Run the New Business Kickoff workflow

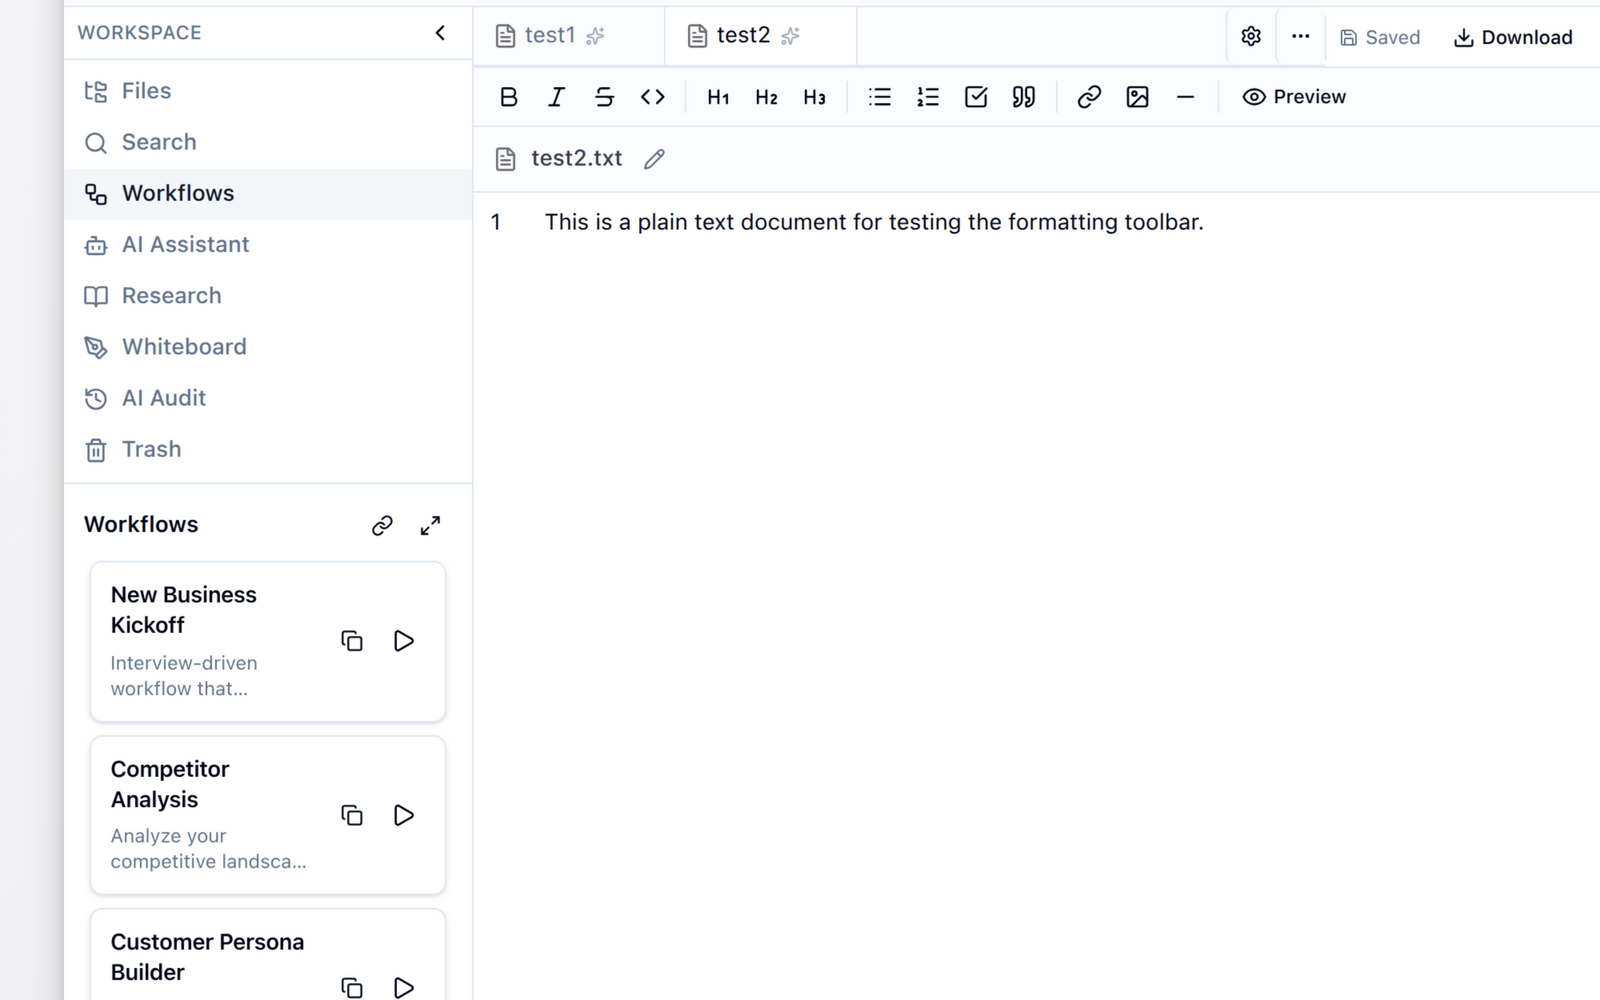pyautogui.click(x=404, y=641)
